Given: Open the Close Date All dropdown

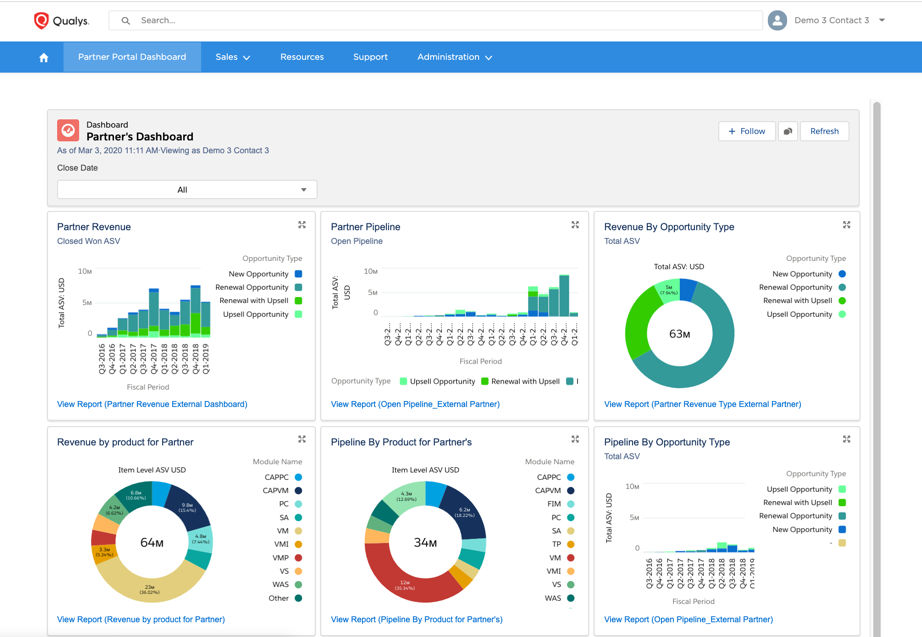Looking at the screenshot, I should coord(187,189).
